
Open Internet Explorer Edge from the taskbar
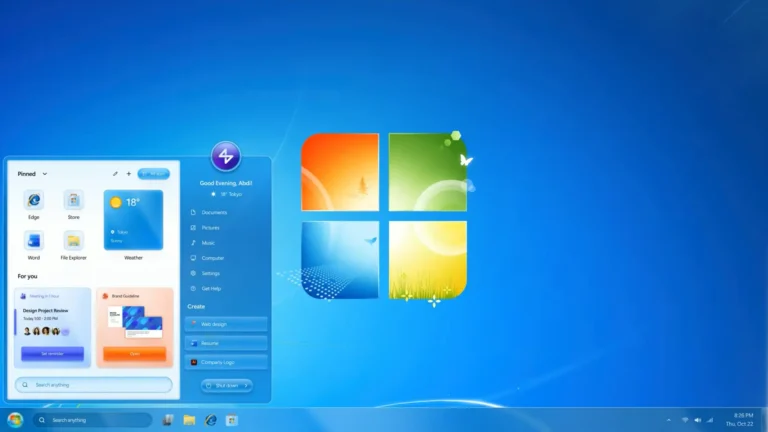(211, 420)
